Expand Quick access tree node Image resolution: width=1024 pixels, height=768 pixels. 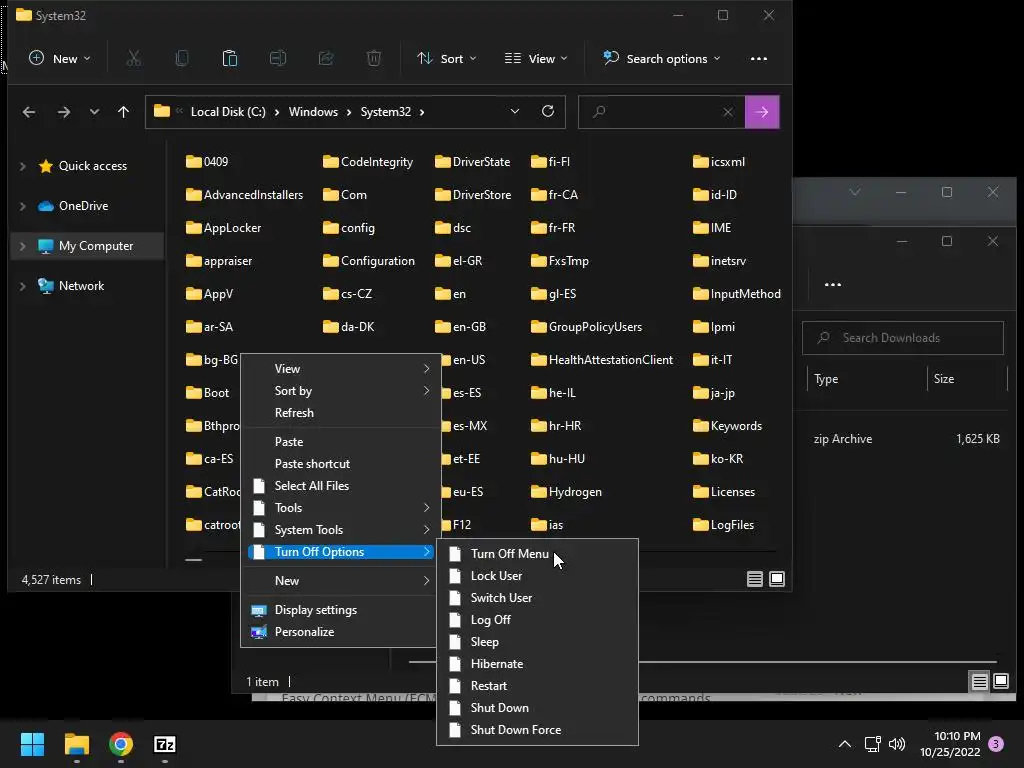(23, 166)
